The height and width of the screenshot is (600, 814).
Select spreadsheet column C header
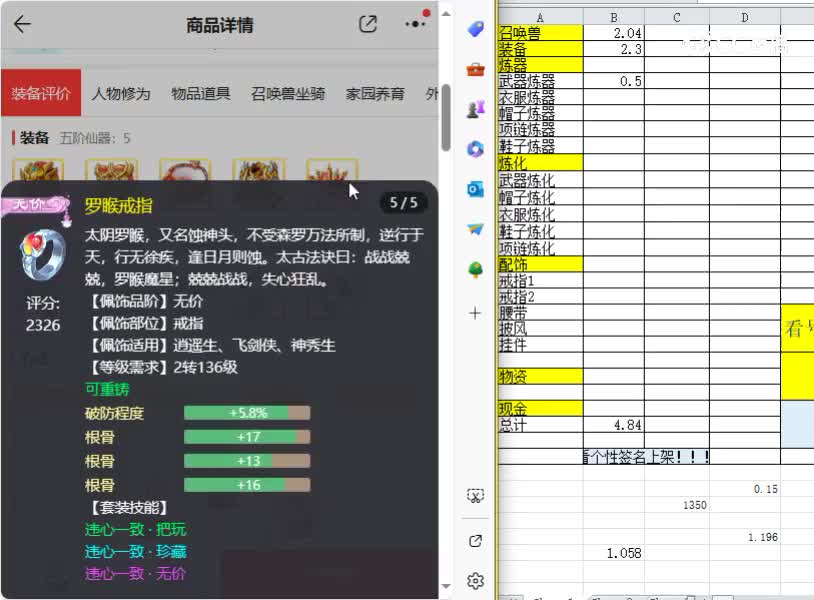point(676,17)
